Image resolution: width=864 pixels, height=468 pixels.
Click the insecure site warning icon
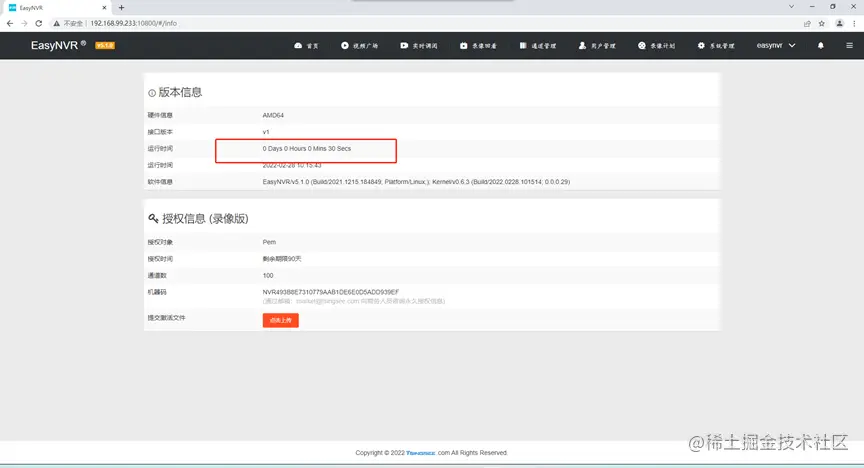[x=56, y=23]
